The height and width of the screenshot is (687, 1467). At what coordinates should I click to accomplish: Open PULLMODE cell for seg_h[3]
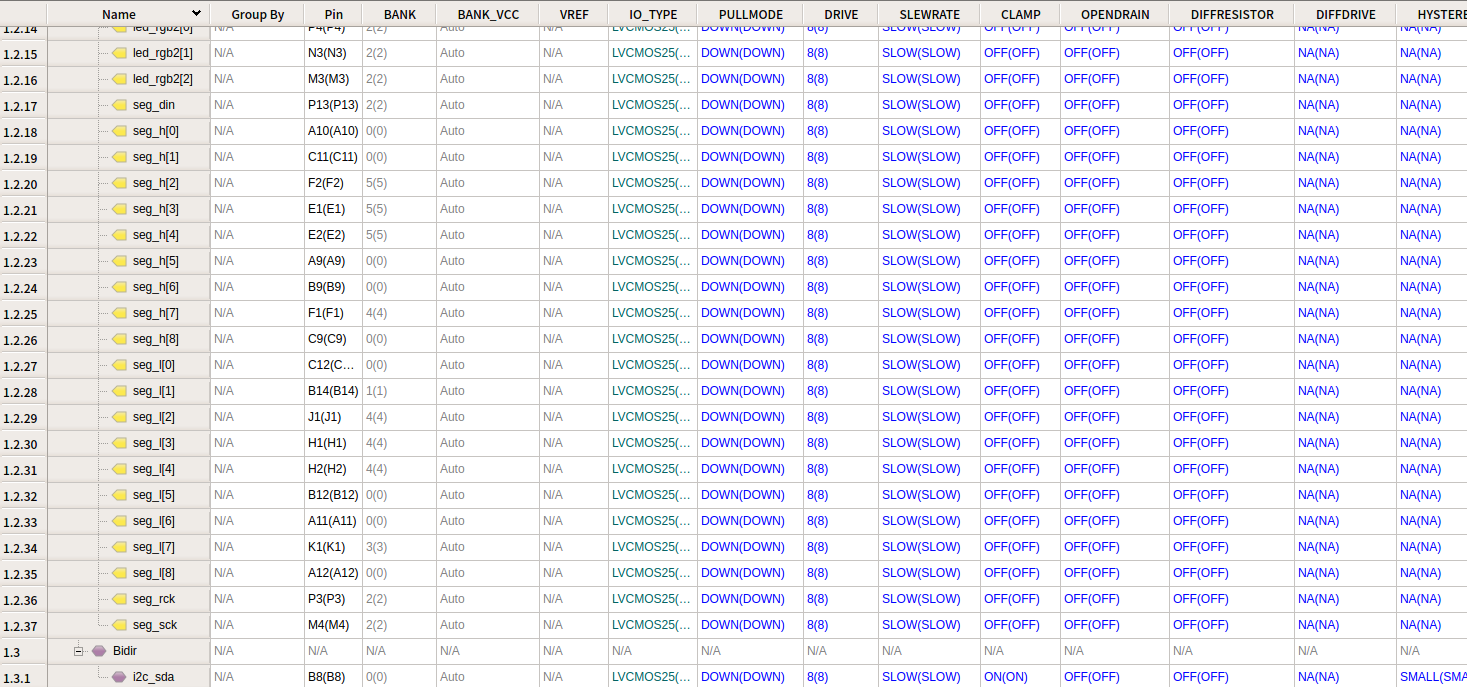(x=742, y=209)
